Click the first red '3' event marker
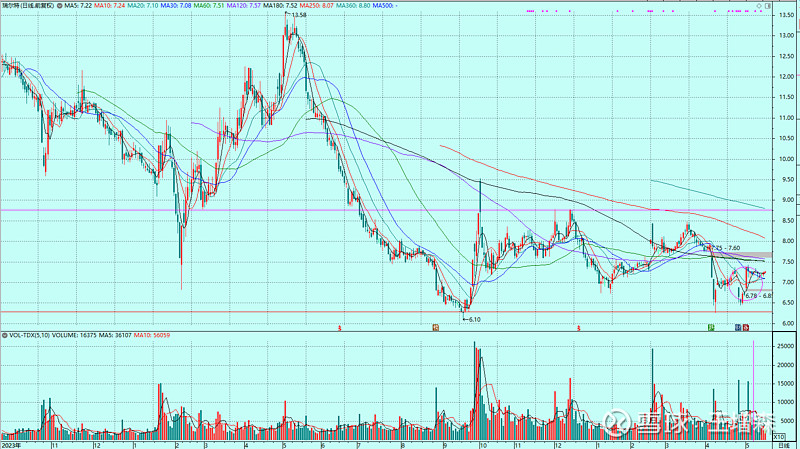800x449 pixels. [340, 327]
